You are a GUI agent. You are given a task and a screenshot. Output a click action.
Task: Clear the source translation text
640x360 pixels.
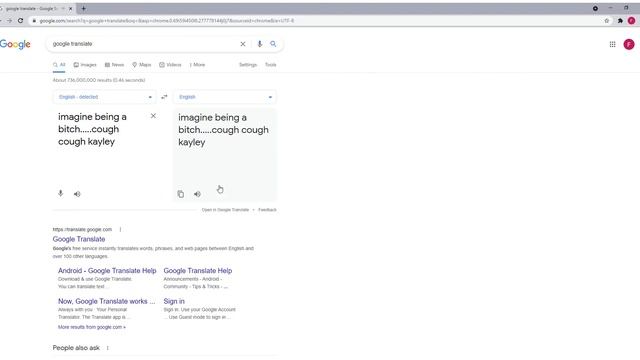153,116
